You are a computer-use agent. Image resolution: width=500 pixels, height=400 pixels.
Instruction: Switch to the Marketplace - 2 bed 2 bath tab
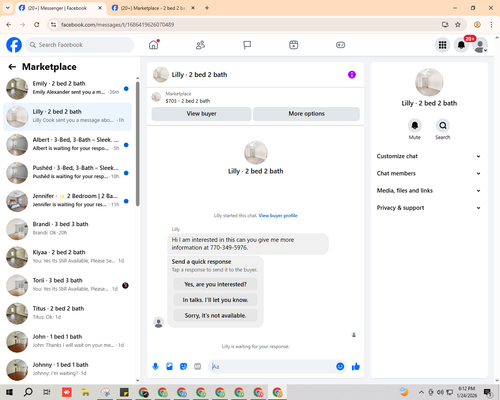[x=153, y=8]
